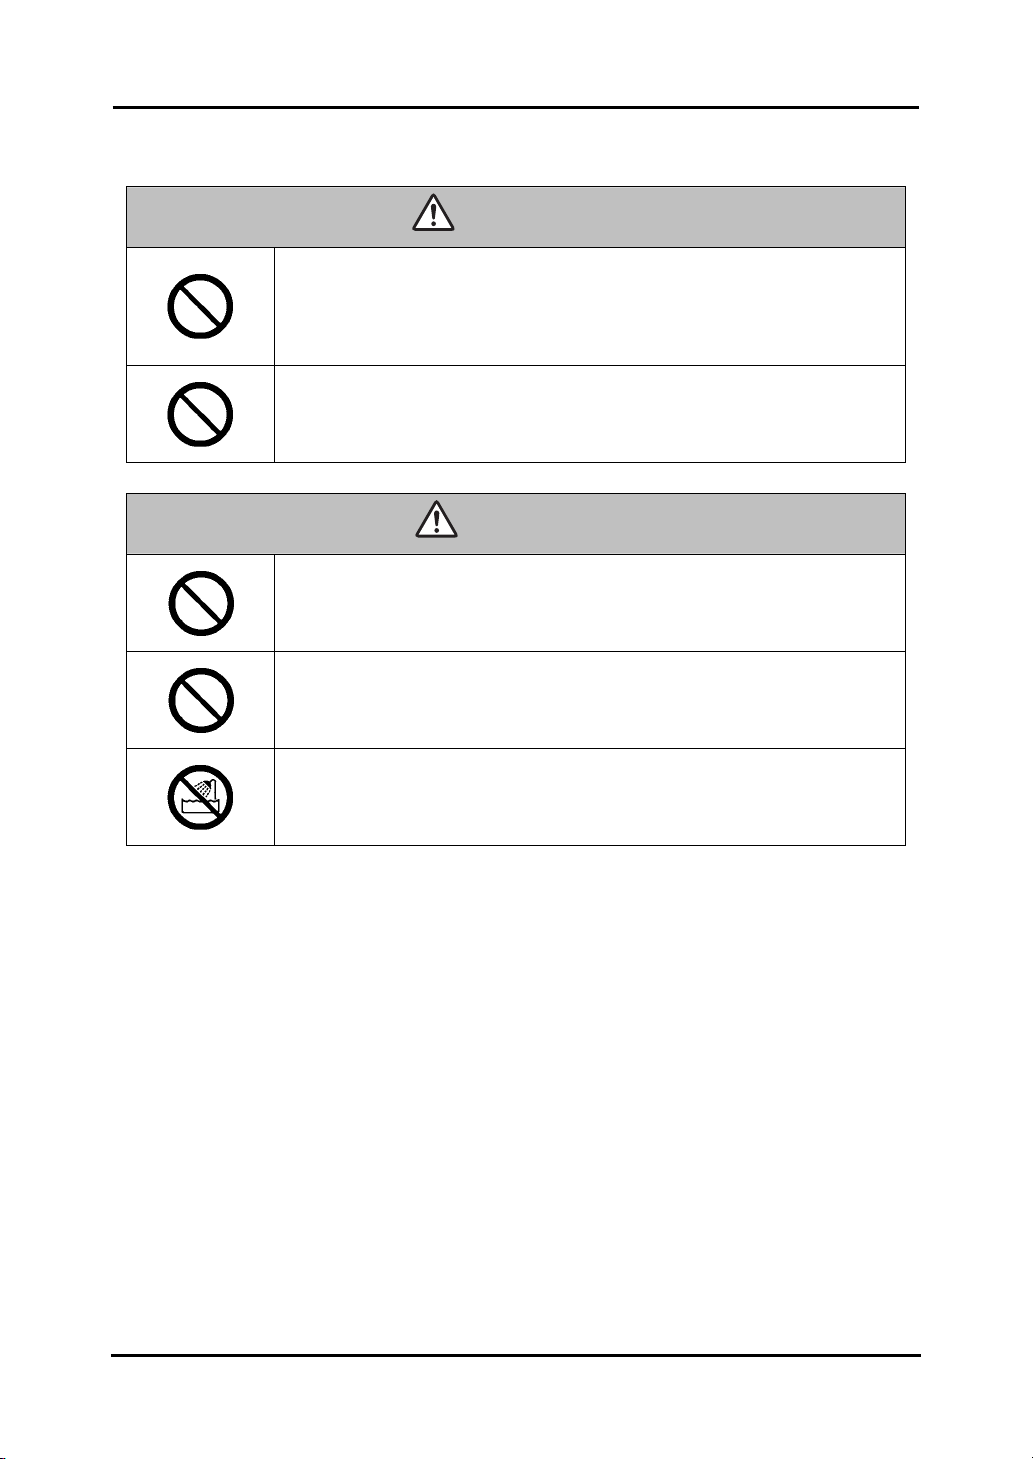Click the blank footer area beneath the footer rule
The height and width of the screenshot is (1459, 1033).
pyautogui.click(x=515, y=1405)
